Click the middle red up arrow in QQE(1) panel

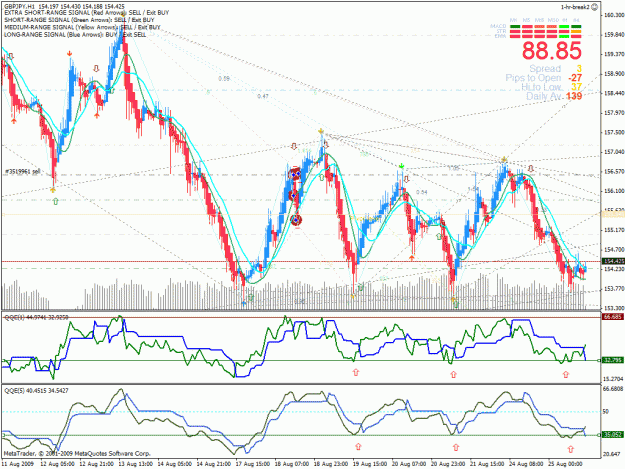coord(453,374)
